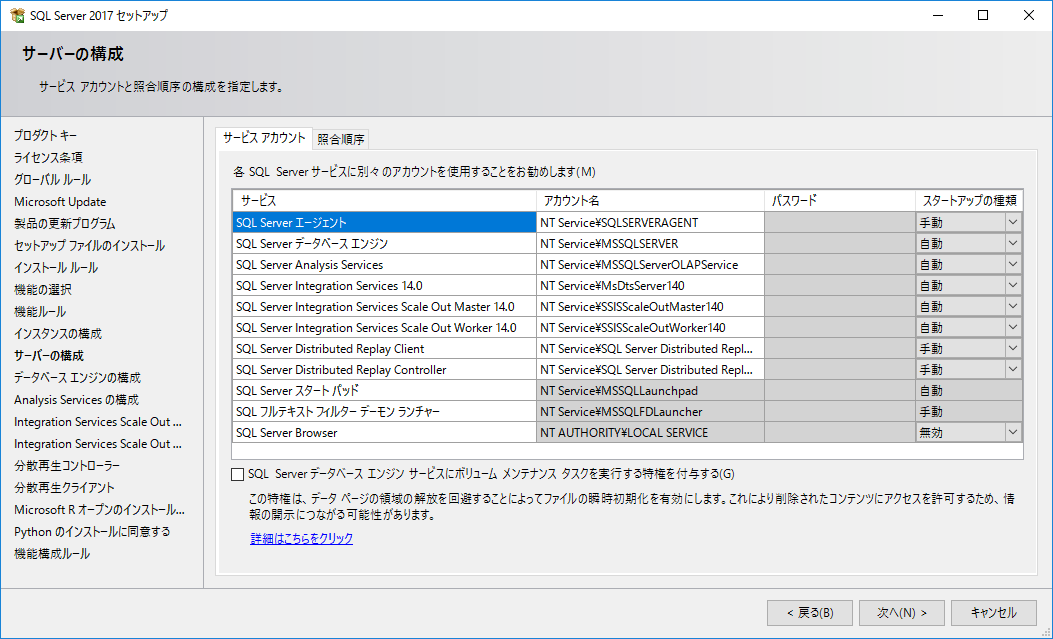Click the SQL Server setup title bar icon
1053x639 pixels.
[x=16, y=15]
